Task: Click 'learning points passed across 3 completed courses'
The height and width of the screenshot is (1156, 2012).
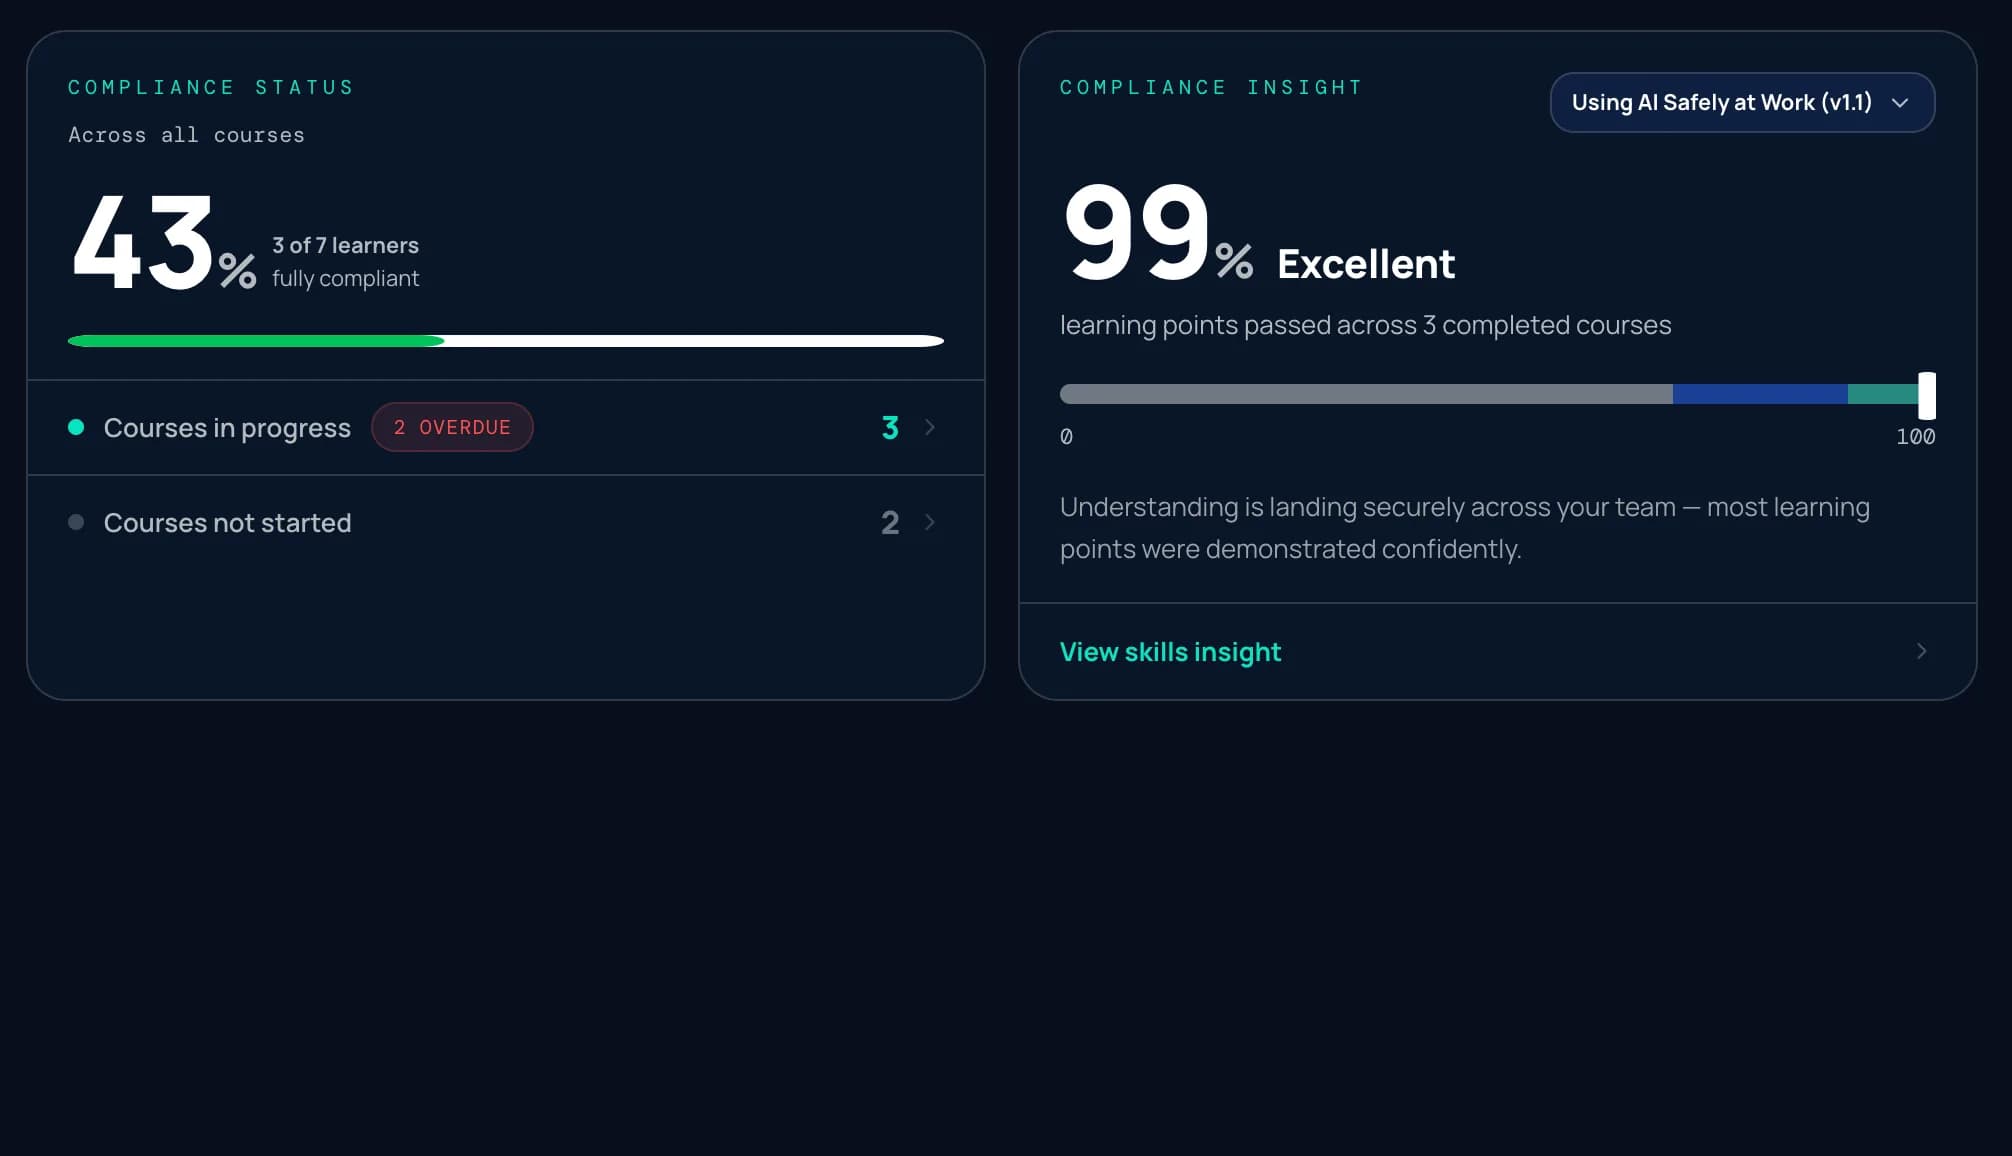Action: [1365, 325]
